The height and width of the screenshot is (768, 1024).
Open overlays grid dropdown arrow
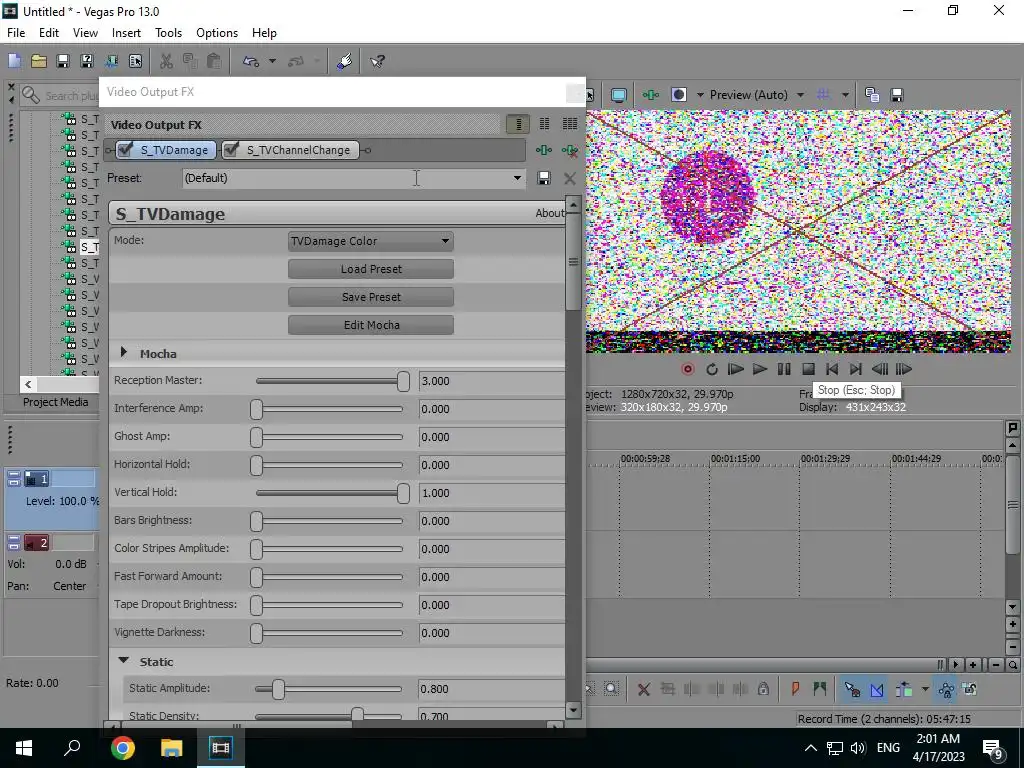(x=845, y=95)
